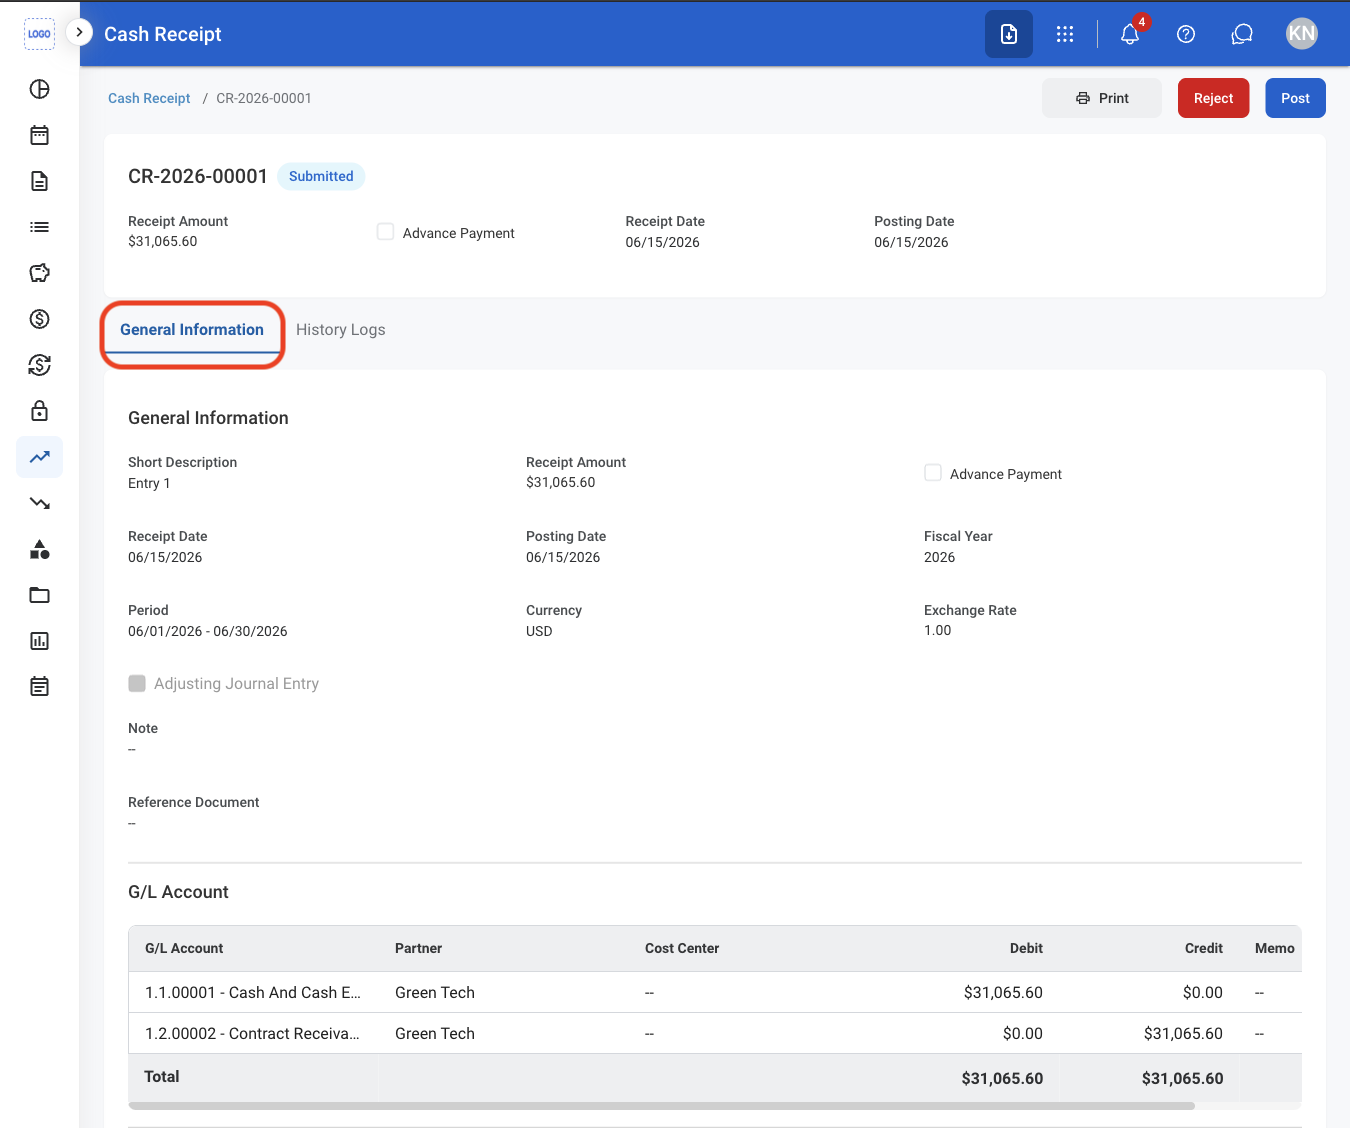1350x1128 pixels.
Task: Click the 1.1.00001 - Cash And Cash account cell
Action: (253, 992)
